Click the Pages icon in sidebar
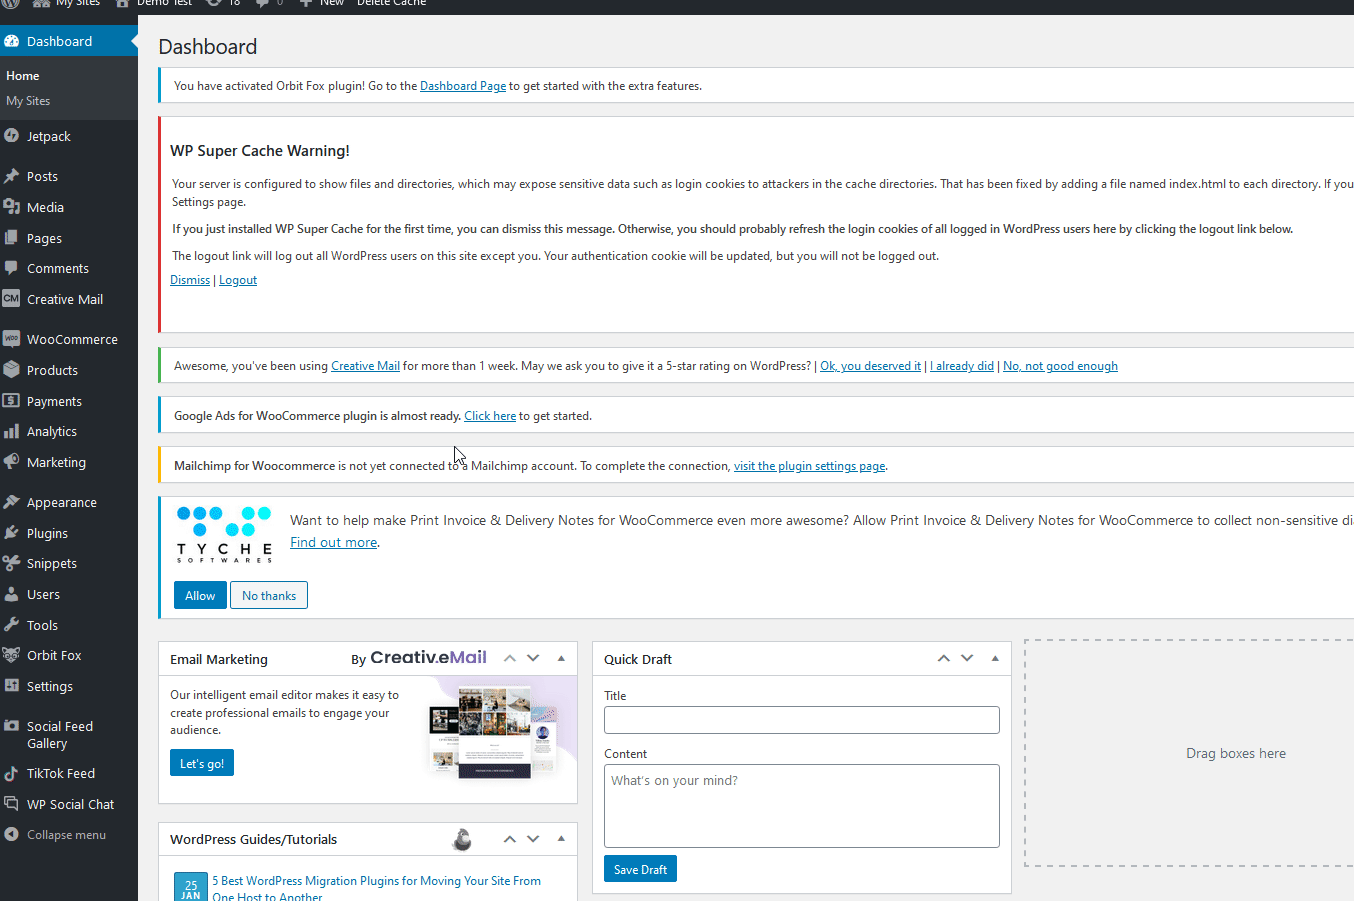Image resolution: width=1354 pixels, height=901 pixels. pos(12,238)
